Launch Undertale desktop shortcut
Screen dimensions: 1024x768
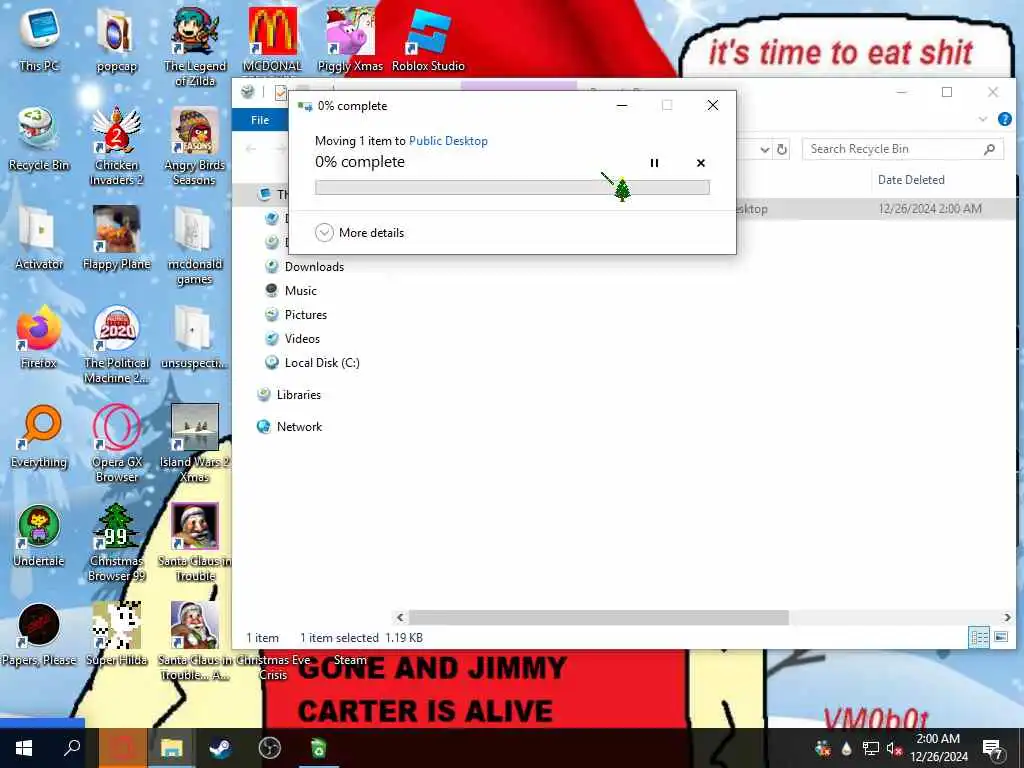click(39, 536)
